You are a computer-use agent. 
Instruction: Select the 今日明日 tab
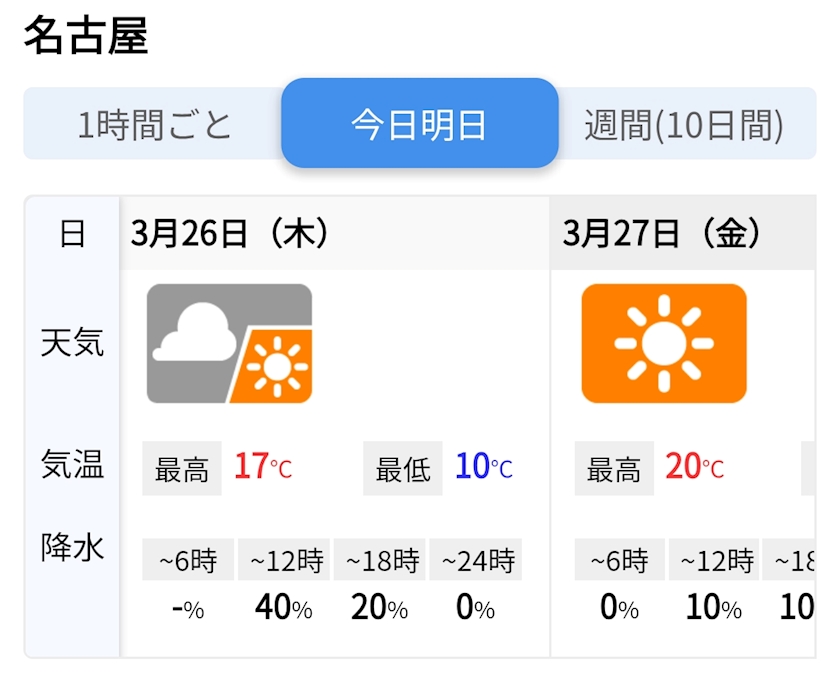(x=419, y=124)
